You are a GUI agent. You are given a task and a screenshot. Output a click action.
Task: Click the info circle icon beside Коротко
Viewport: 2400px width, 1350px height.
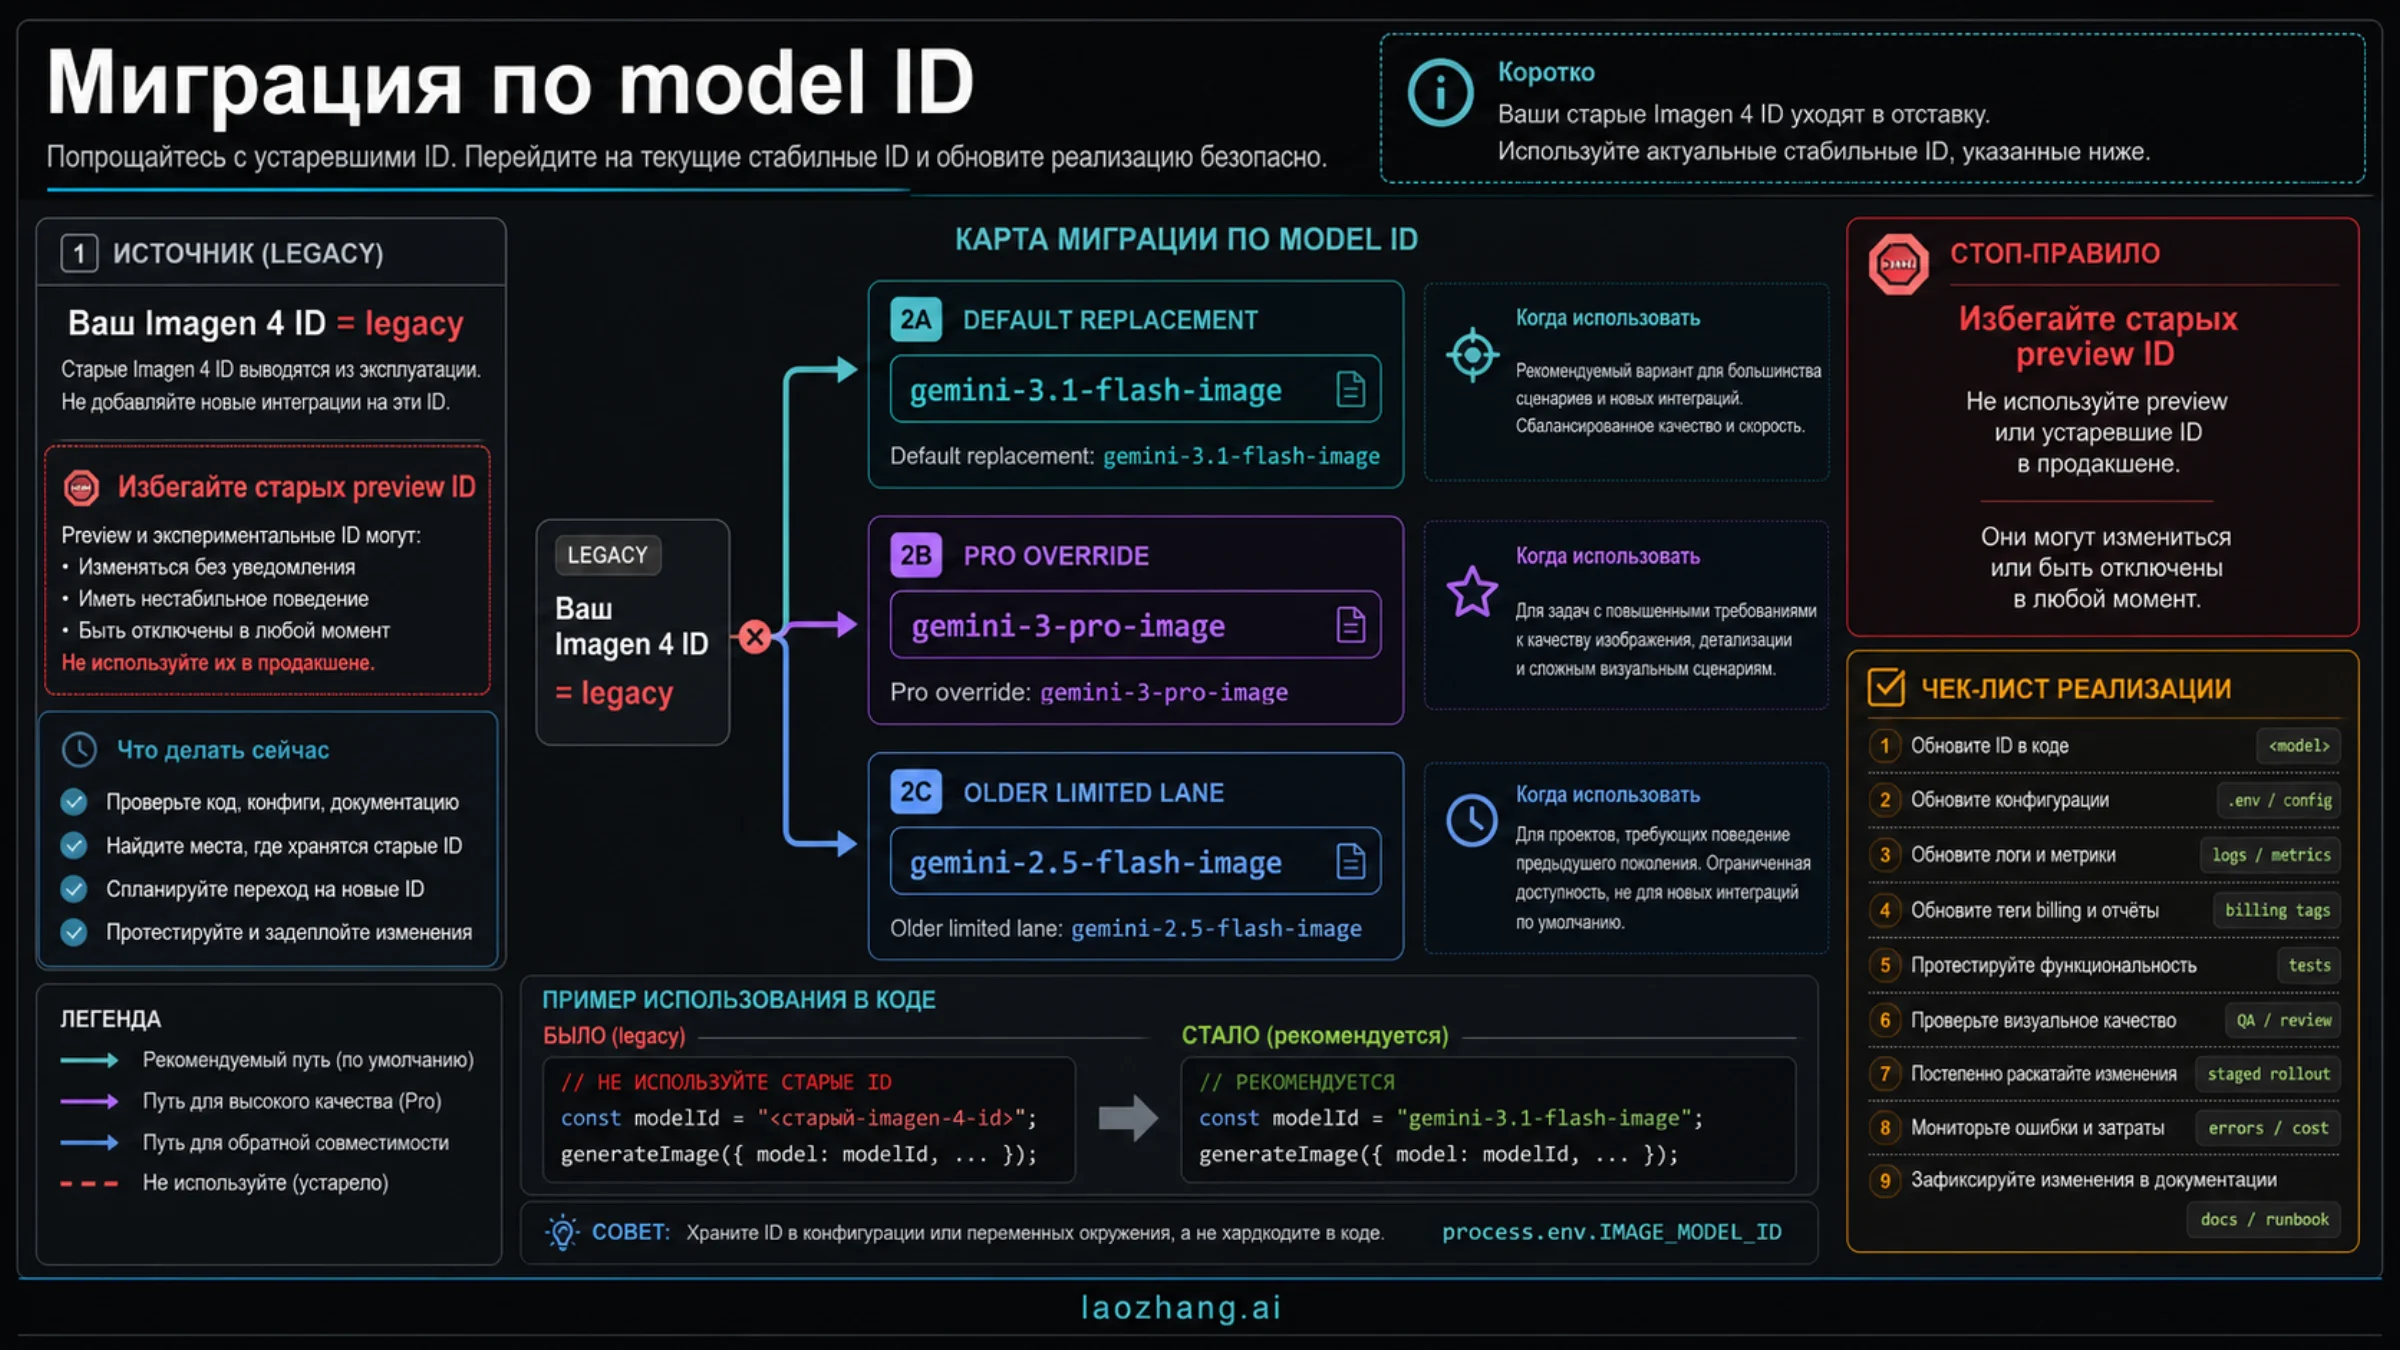(1440, 93)
